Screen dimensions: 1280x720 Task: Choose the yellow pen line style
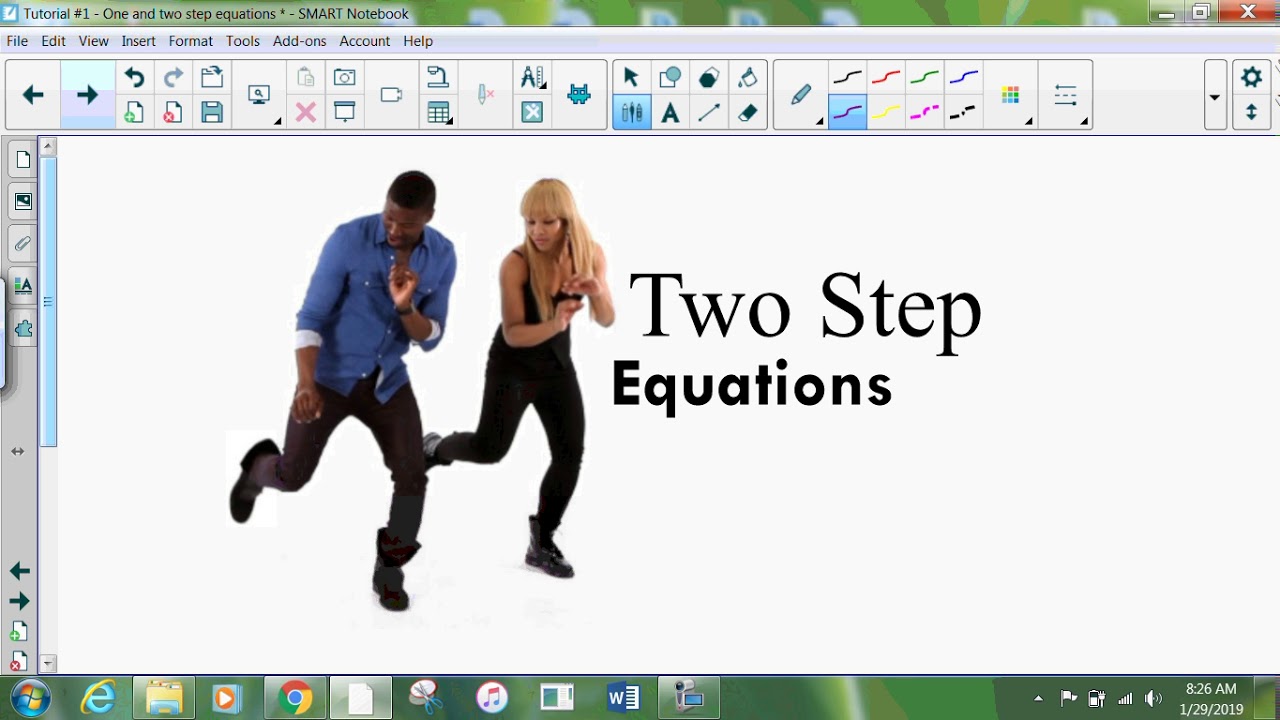(886, 112)
